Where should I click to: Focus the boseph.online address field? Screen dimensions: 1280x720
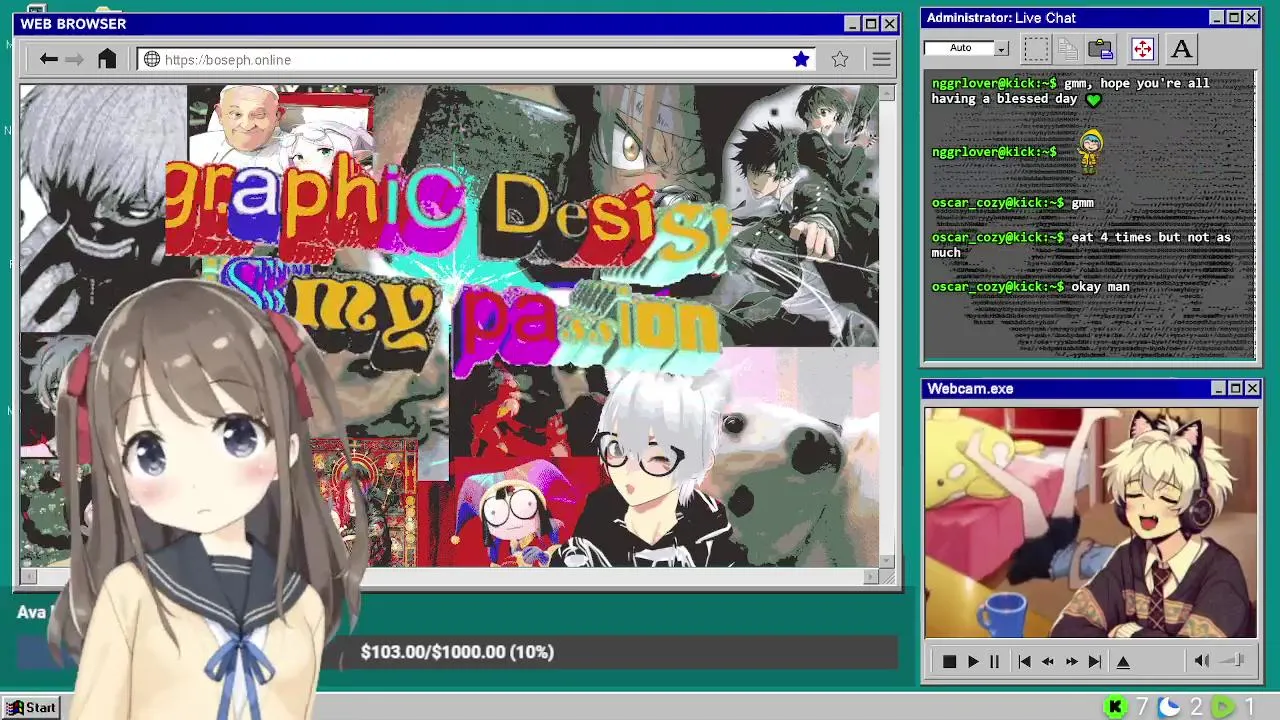pos(476,60)
